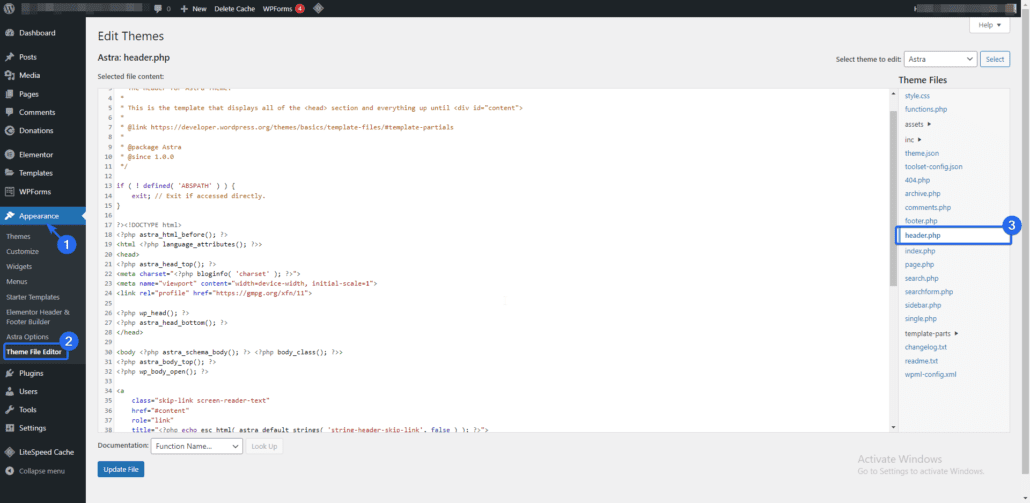
Task: Click the WPForms icon in sidebar
Action: click(10, 192)
